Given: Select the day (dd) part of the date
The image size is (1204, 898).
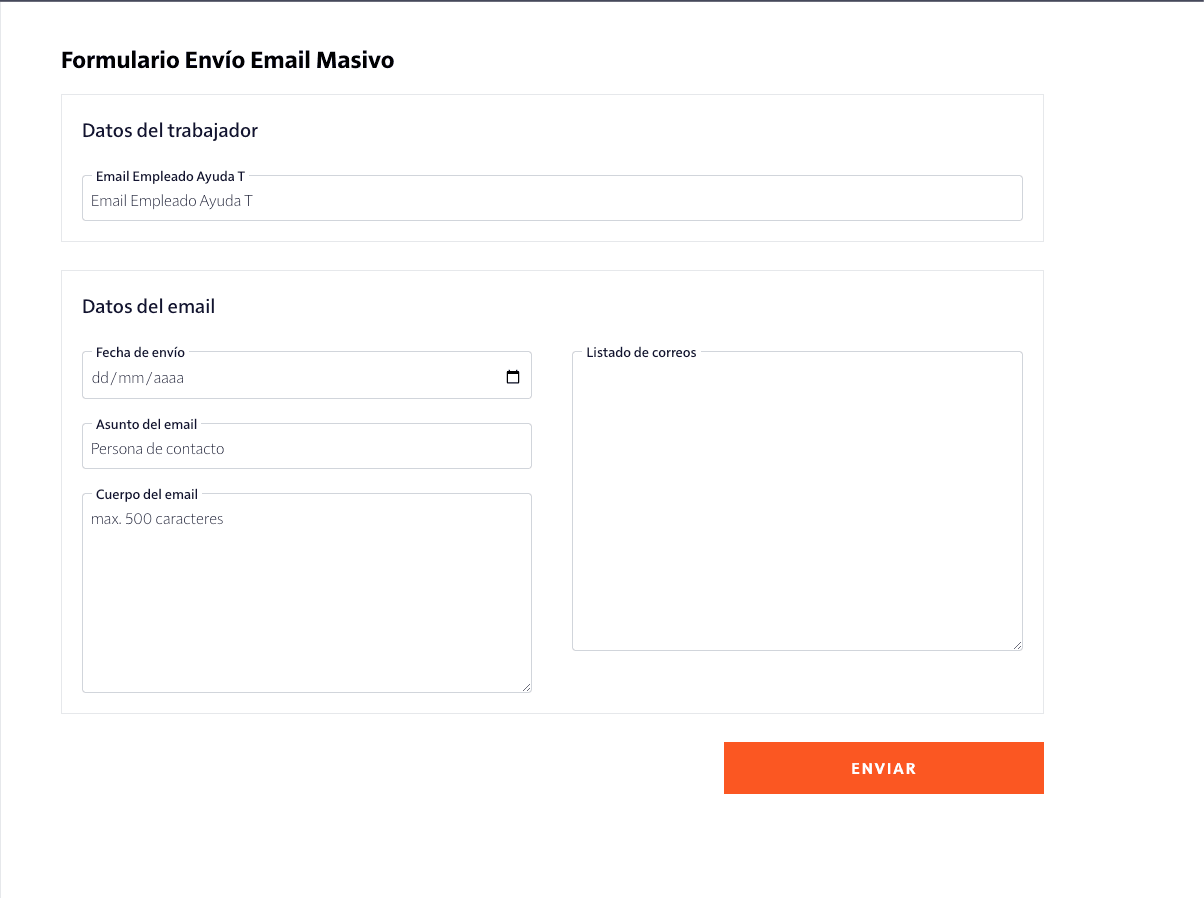Looking at the screenshot, I should coord(99,378).
